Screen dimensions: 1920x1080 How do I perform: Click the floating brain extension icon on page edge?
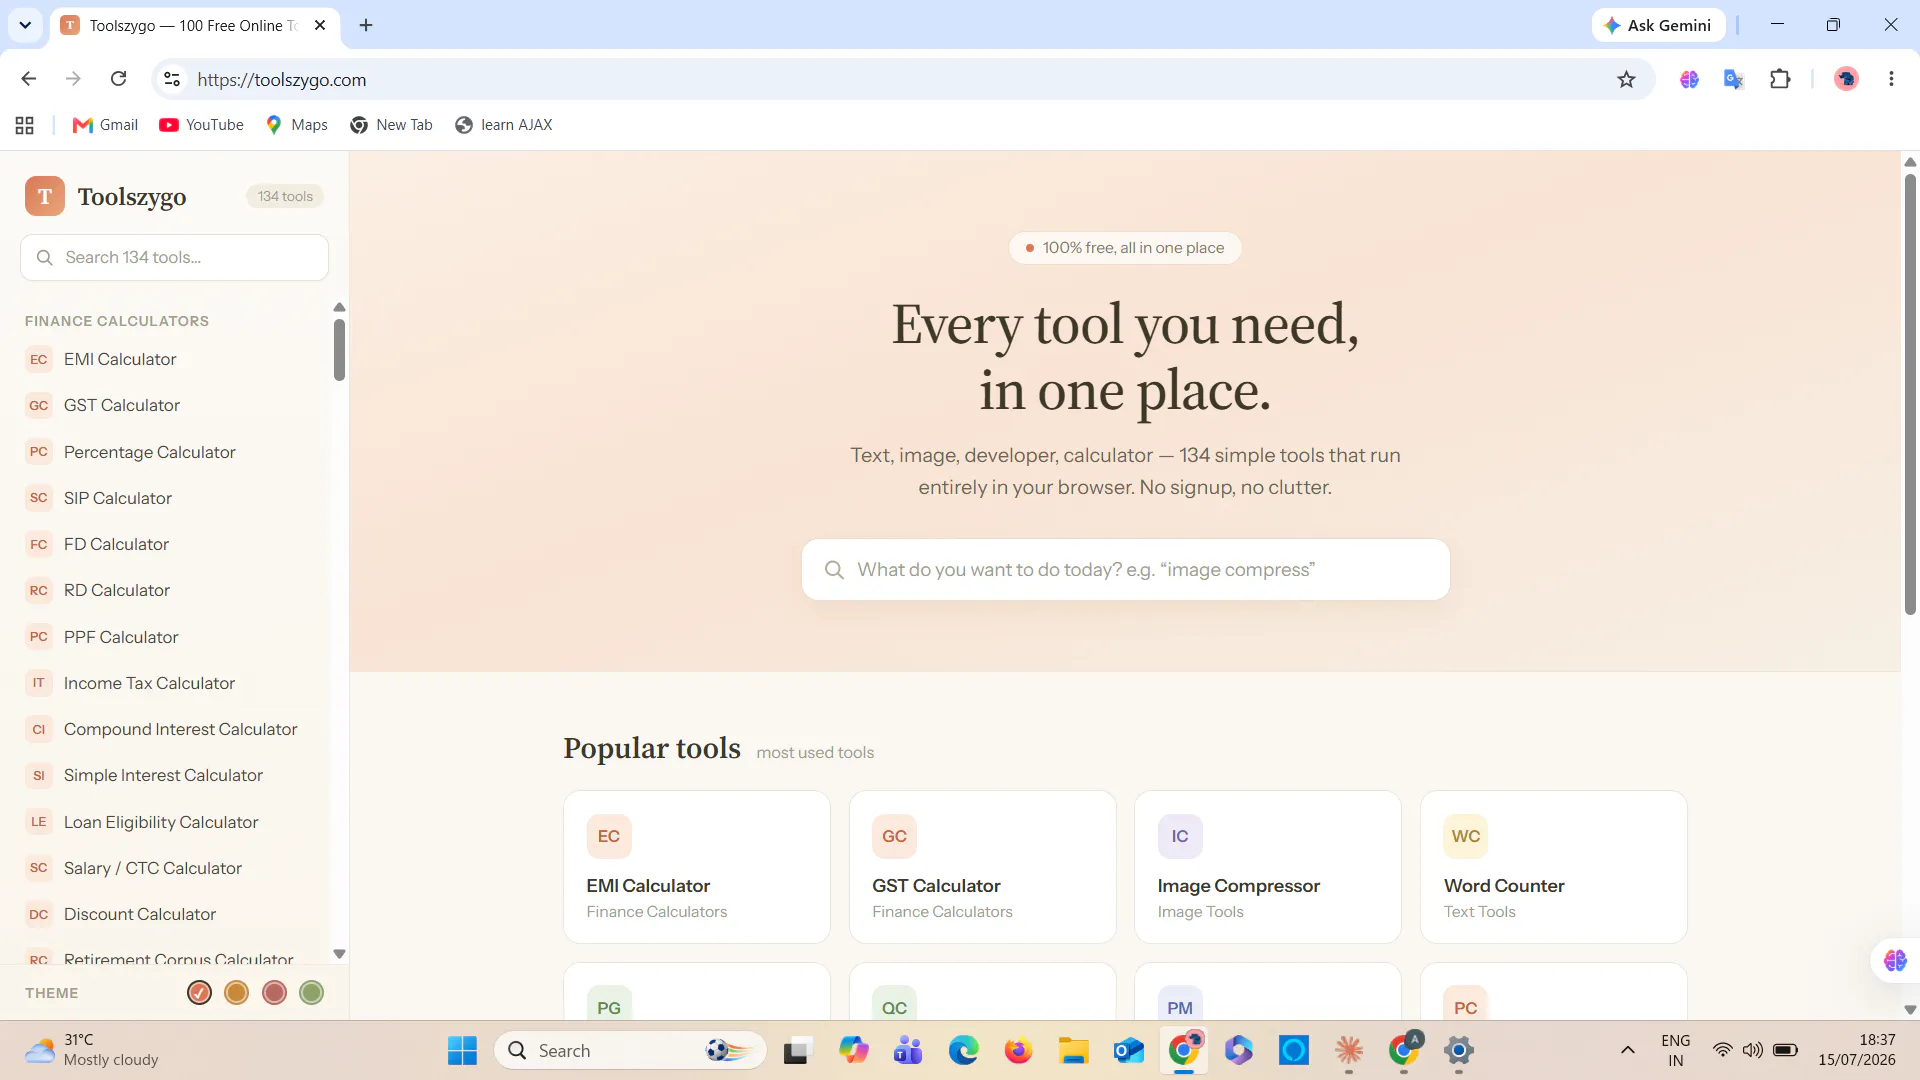point(1895,961)
